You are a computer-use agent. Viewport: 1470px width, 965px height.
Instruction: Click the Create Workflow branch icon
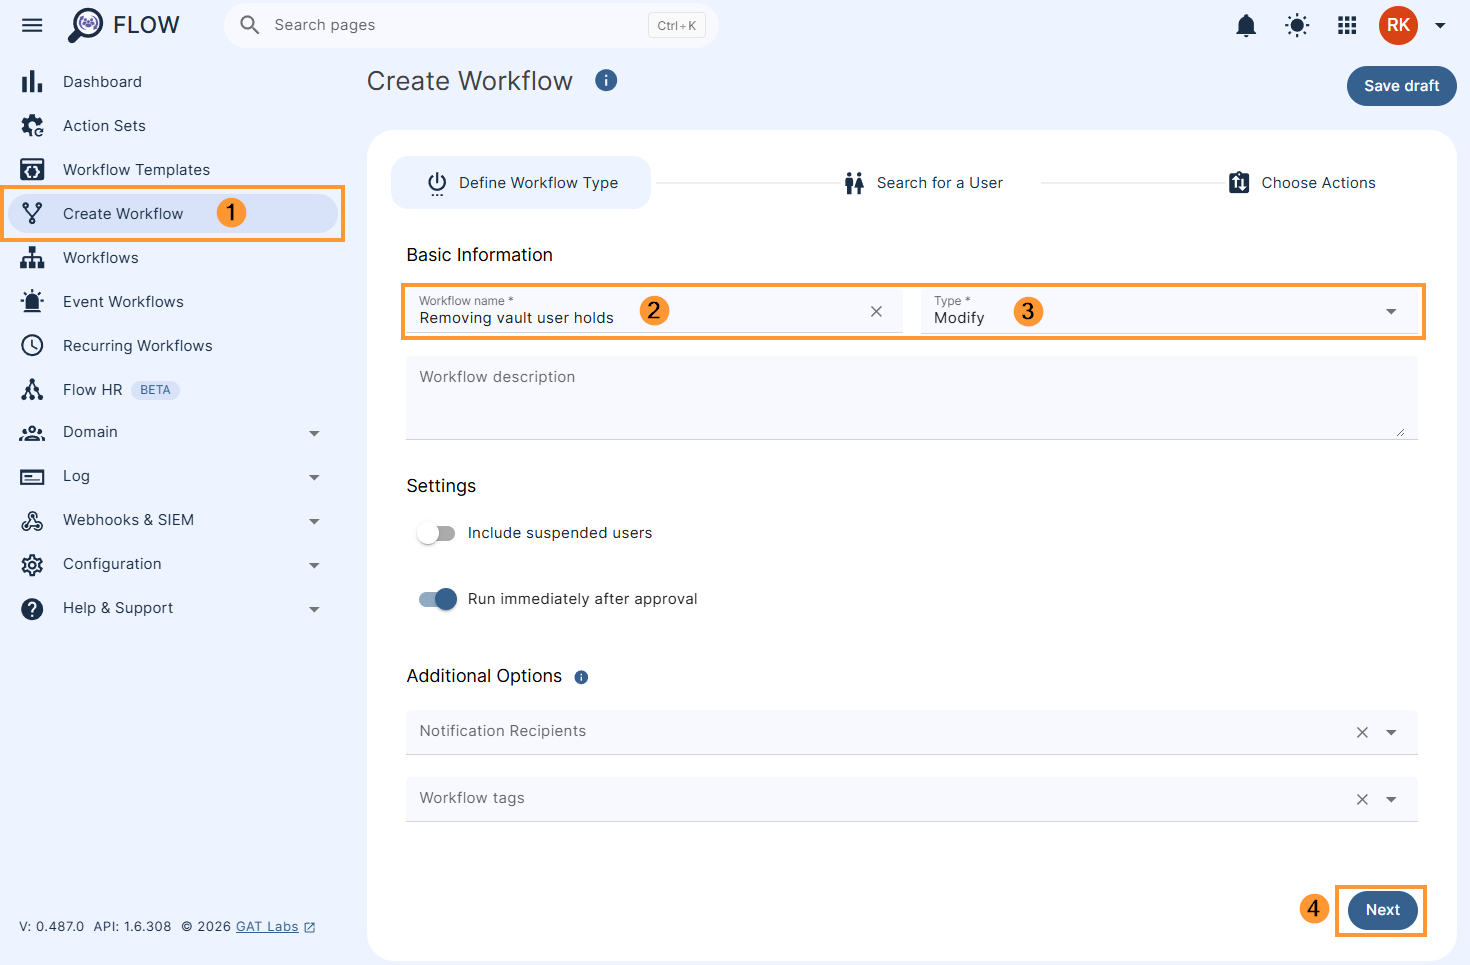tap(32, 213)
